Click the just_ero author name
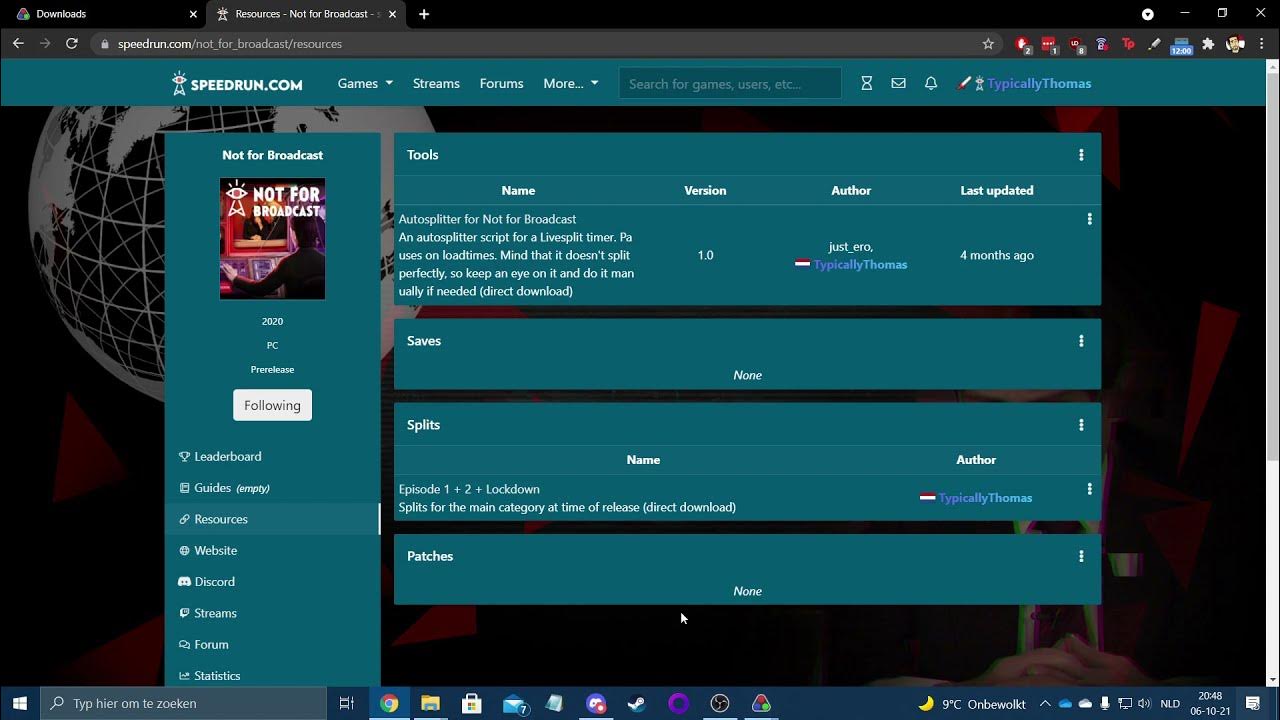This screenshot has height=720, width=1280. [851, 247]
